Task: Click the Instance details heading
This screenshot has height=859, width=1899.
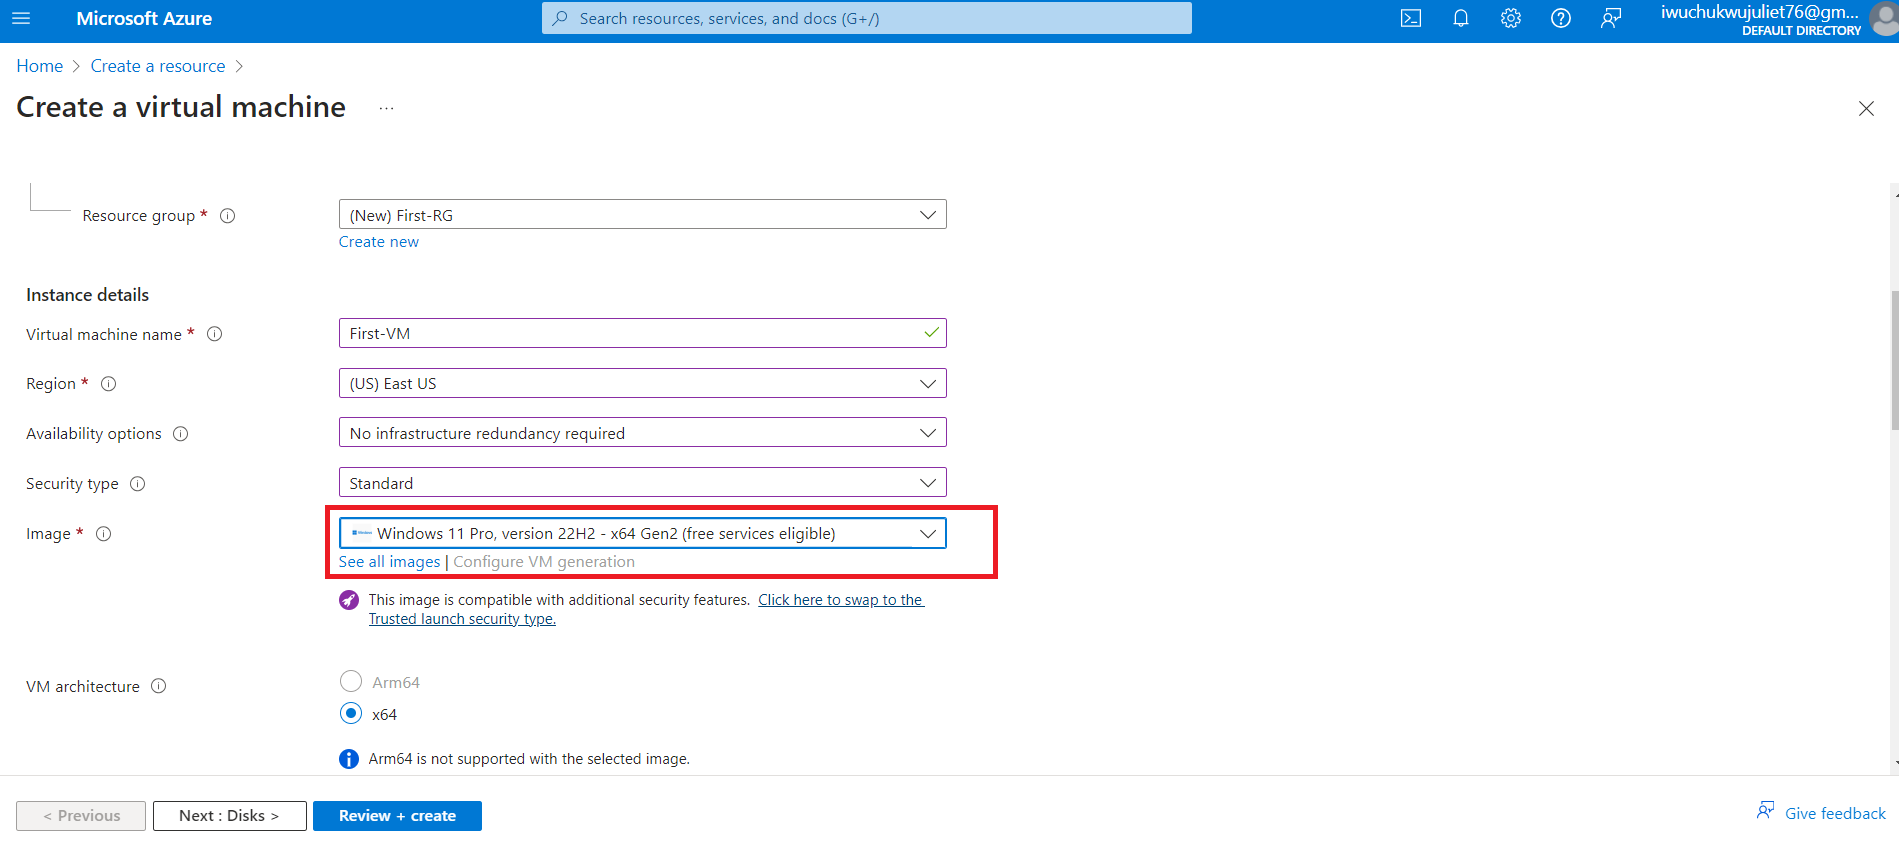Action: point(87,295)
